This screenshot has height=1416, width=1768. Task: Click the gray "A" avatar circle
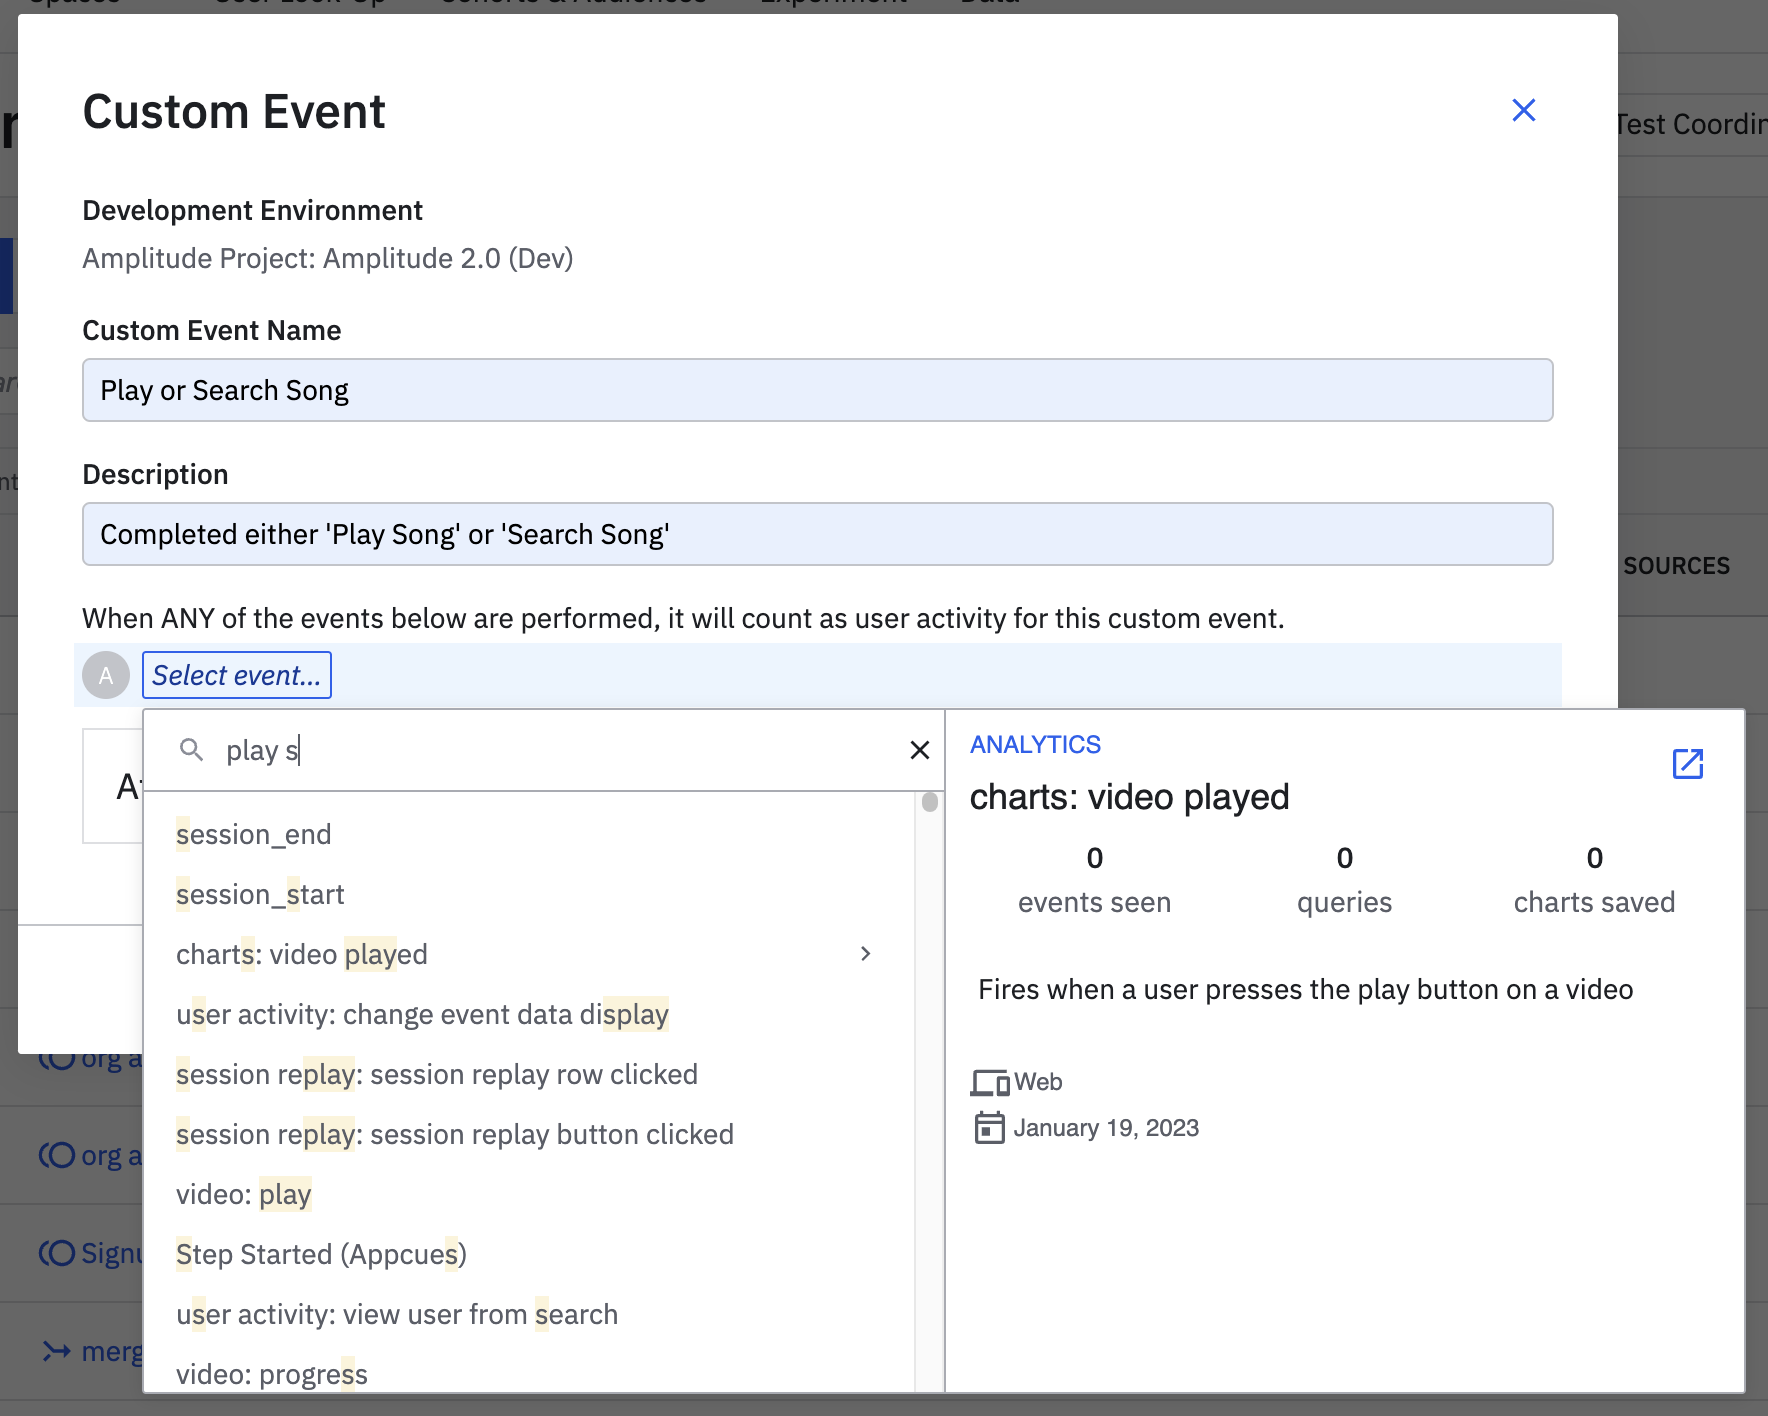pos(105,675)
